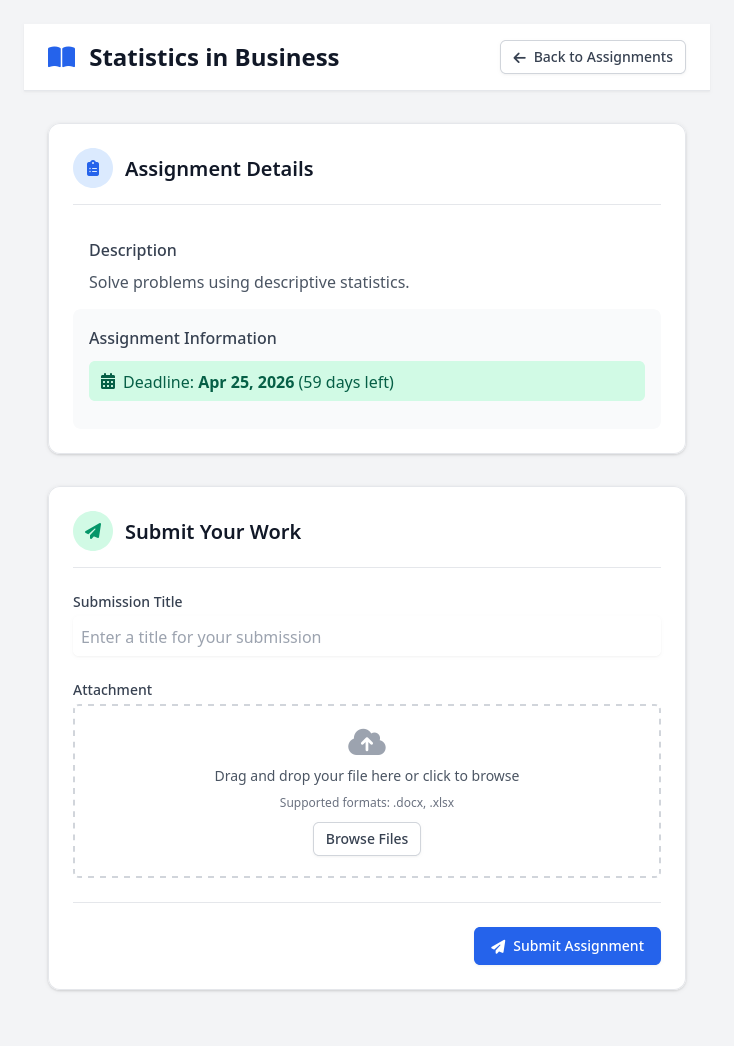The width and height of the screenshot is (734, 1046).
Task: Click the Assignment Details heading
Action: click(219, 169)
